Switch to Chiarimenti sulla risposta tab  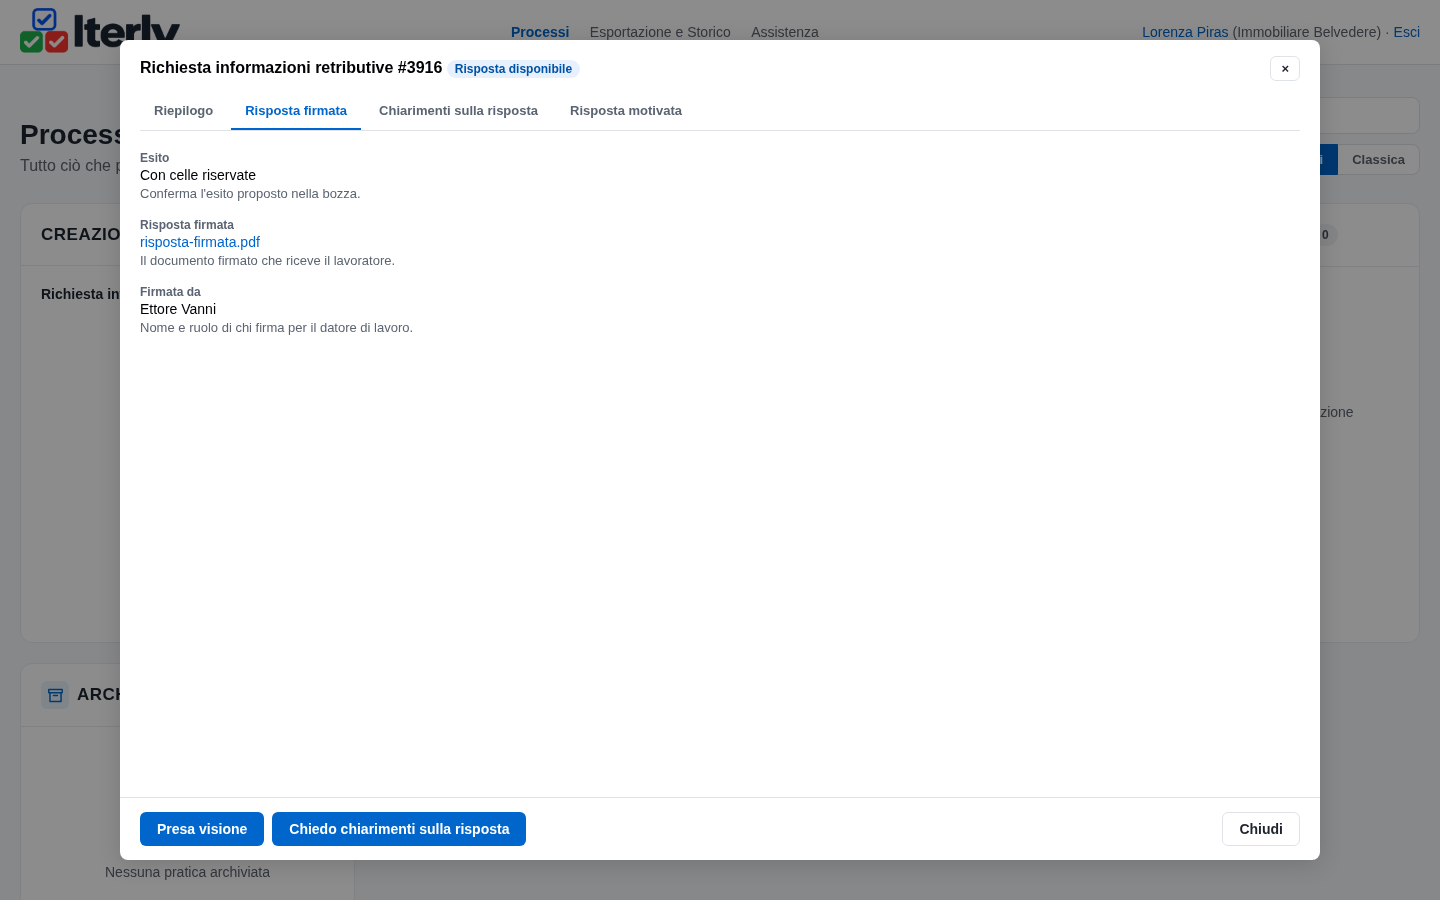458,111
